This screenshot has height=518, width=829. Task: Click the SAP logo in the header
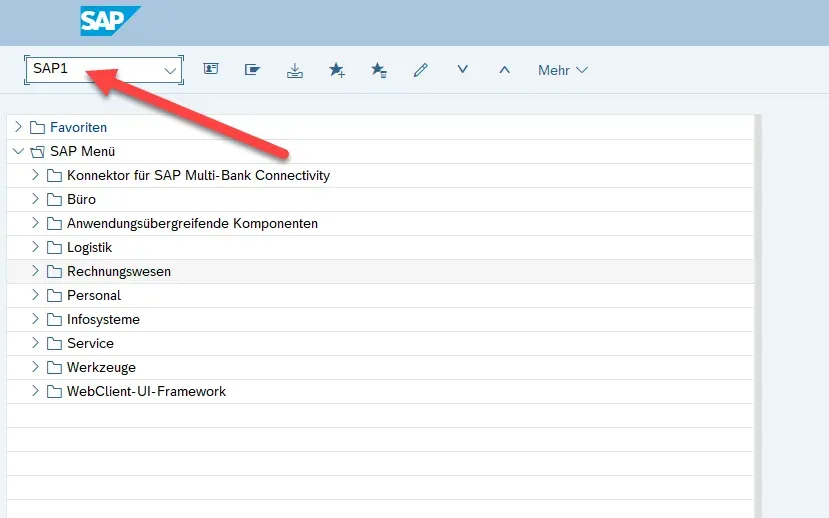(109, 21)
